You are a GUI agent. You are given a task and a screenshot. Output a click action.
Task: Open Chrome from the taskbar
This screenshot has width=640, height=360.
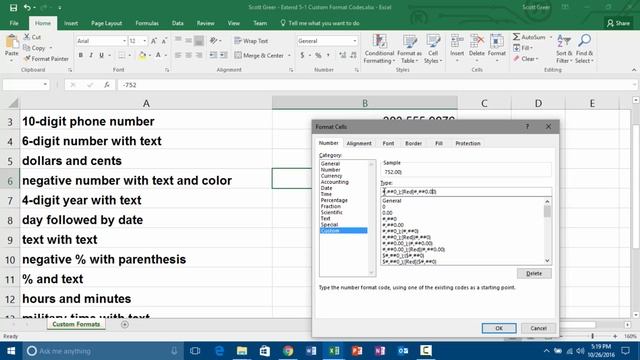point(288,351)
